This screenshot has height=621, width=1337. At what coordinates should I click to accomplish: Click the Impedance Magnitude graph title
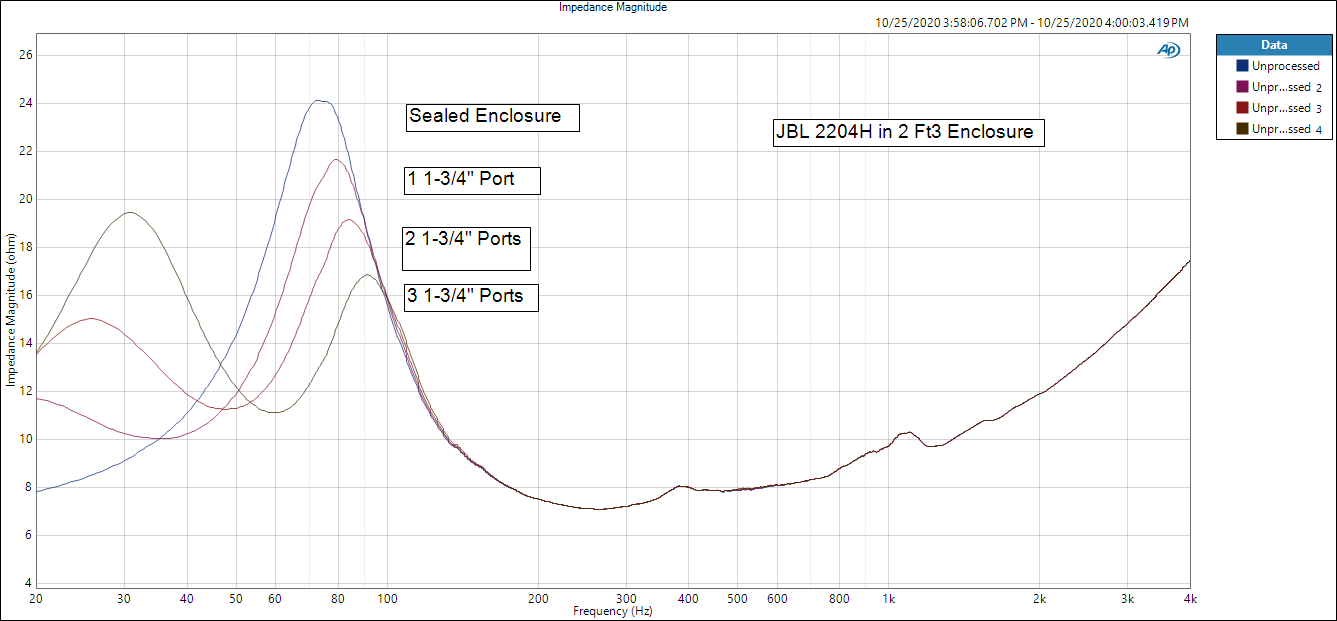613,7
